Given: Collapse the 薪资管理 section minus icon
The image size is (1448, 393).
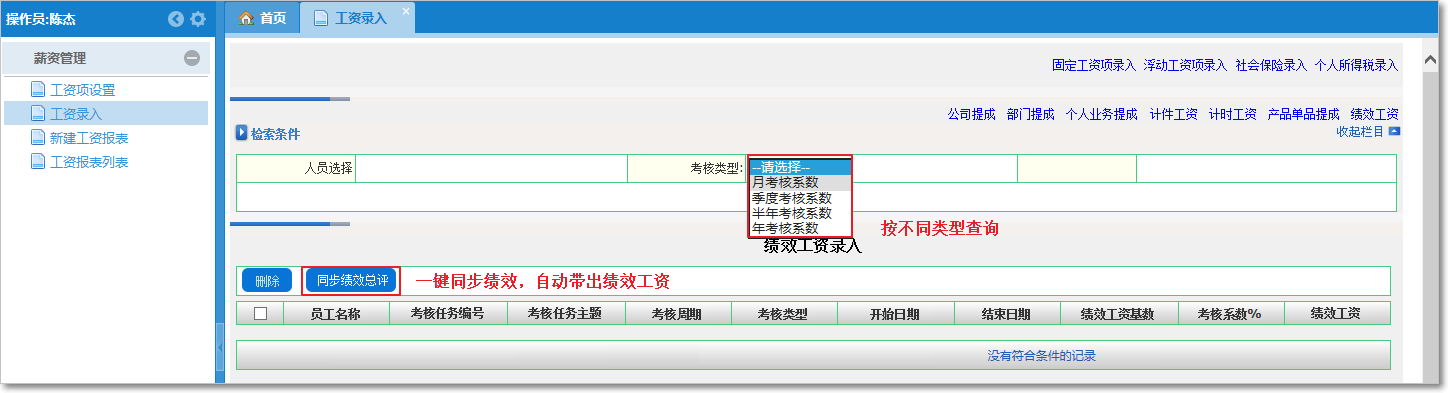Looking at the screenshot, I should click(x=192, y=58).
